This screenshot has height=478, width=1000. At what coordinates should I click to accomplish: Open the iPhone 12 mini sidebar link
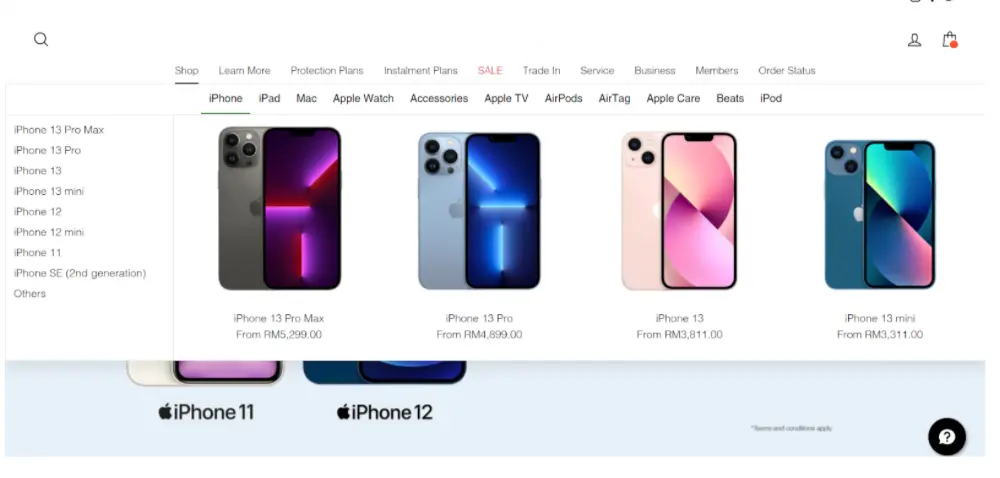[48, 232]
